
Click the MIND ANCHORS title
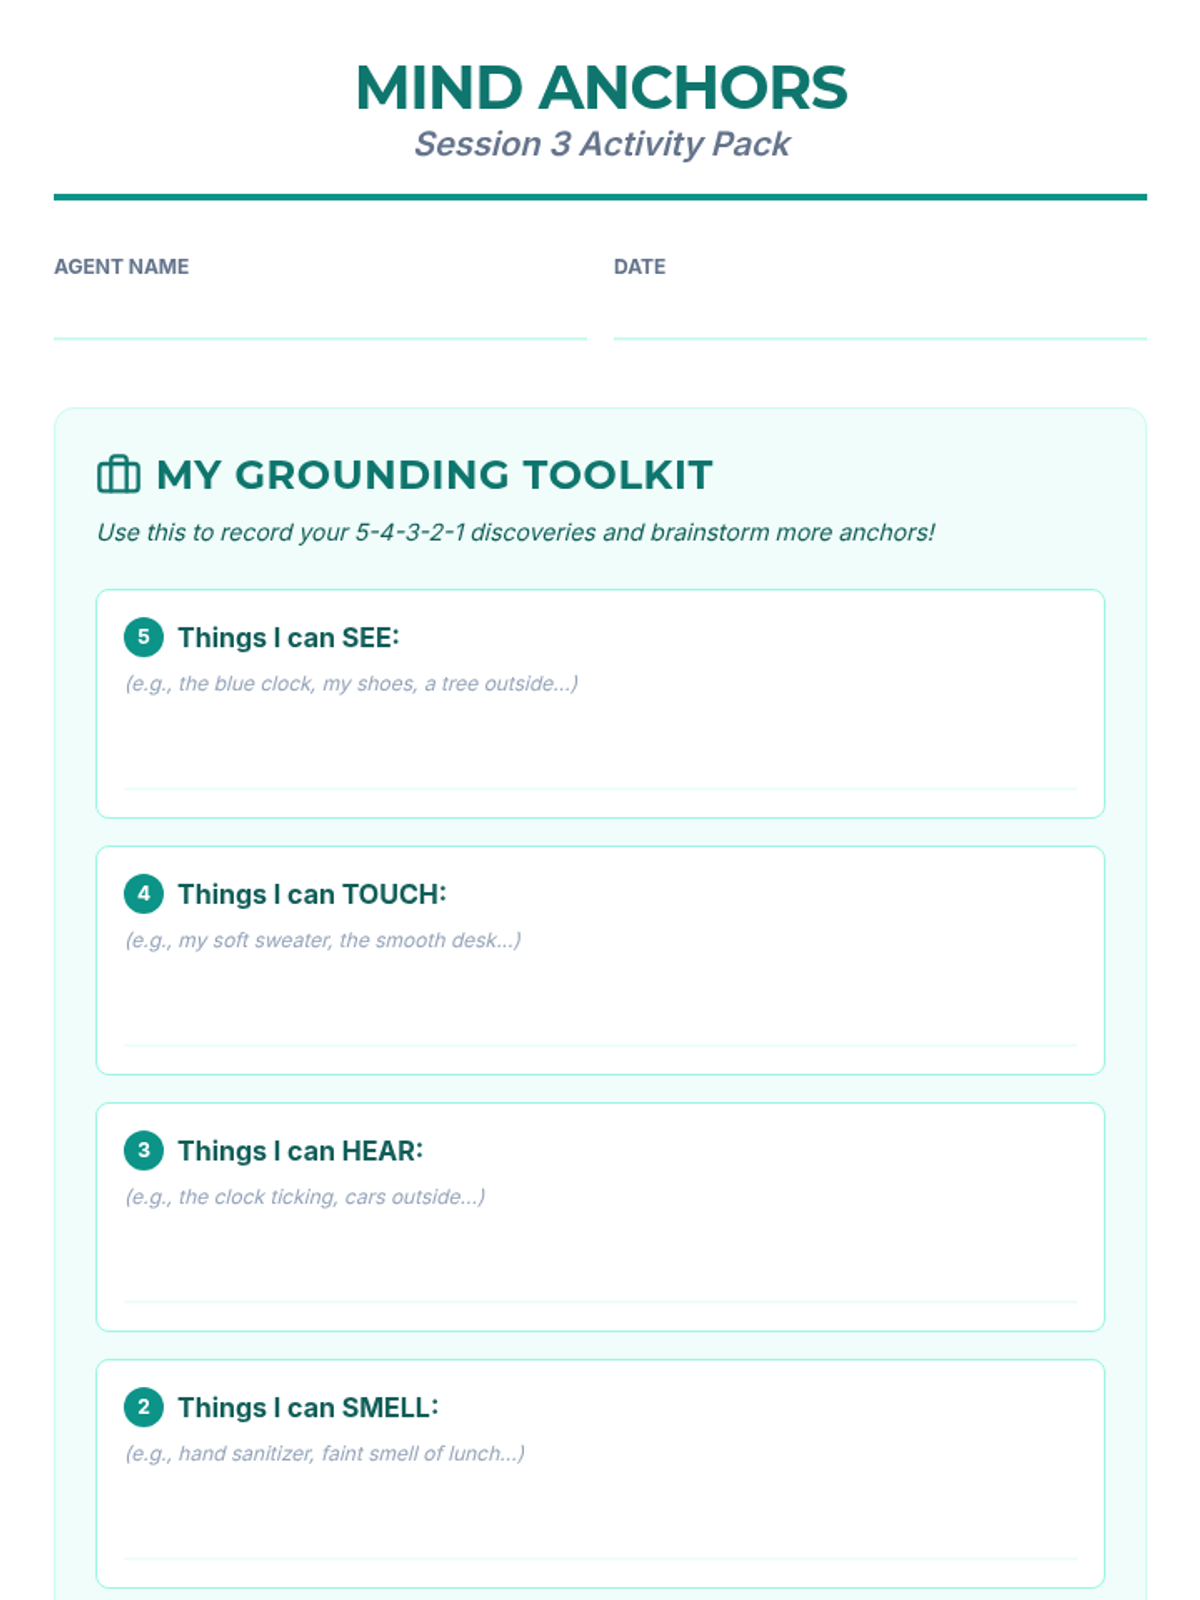coord(600,88)
